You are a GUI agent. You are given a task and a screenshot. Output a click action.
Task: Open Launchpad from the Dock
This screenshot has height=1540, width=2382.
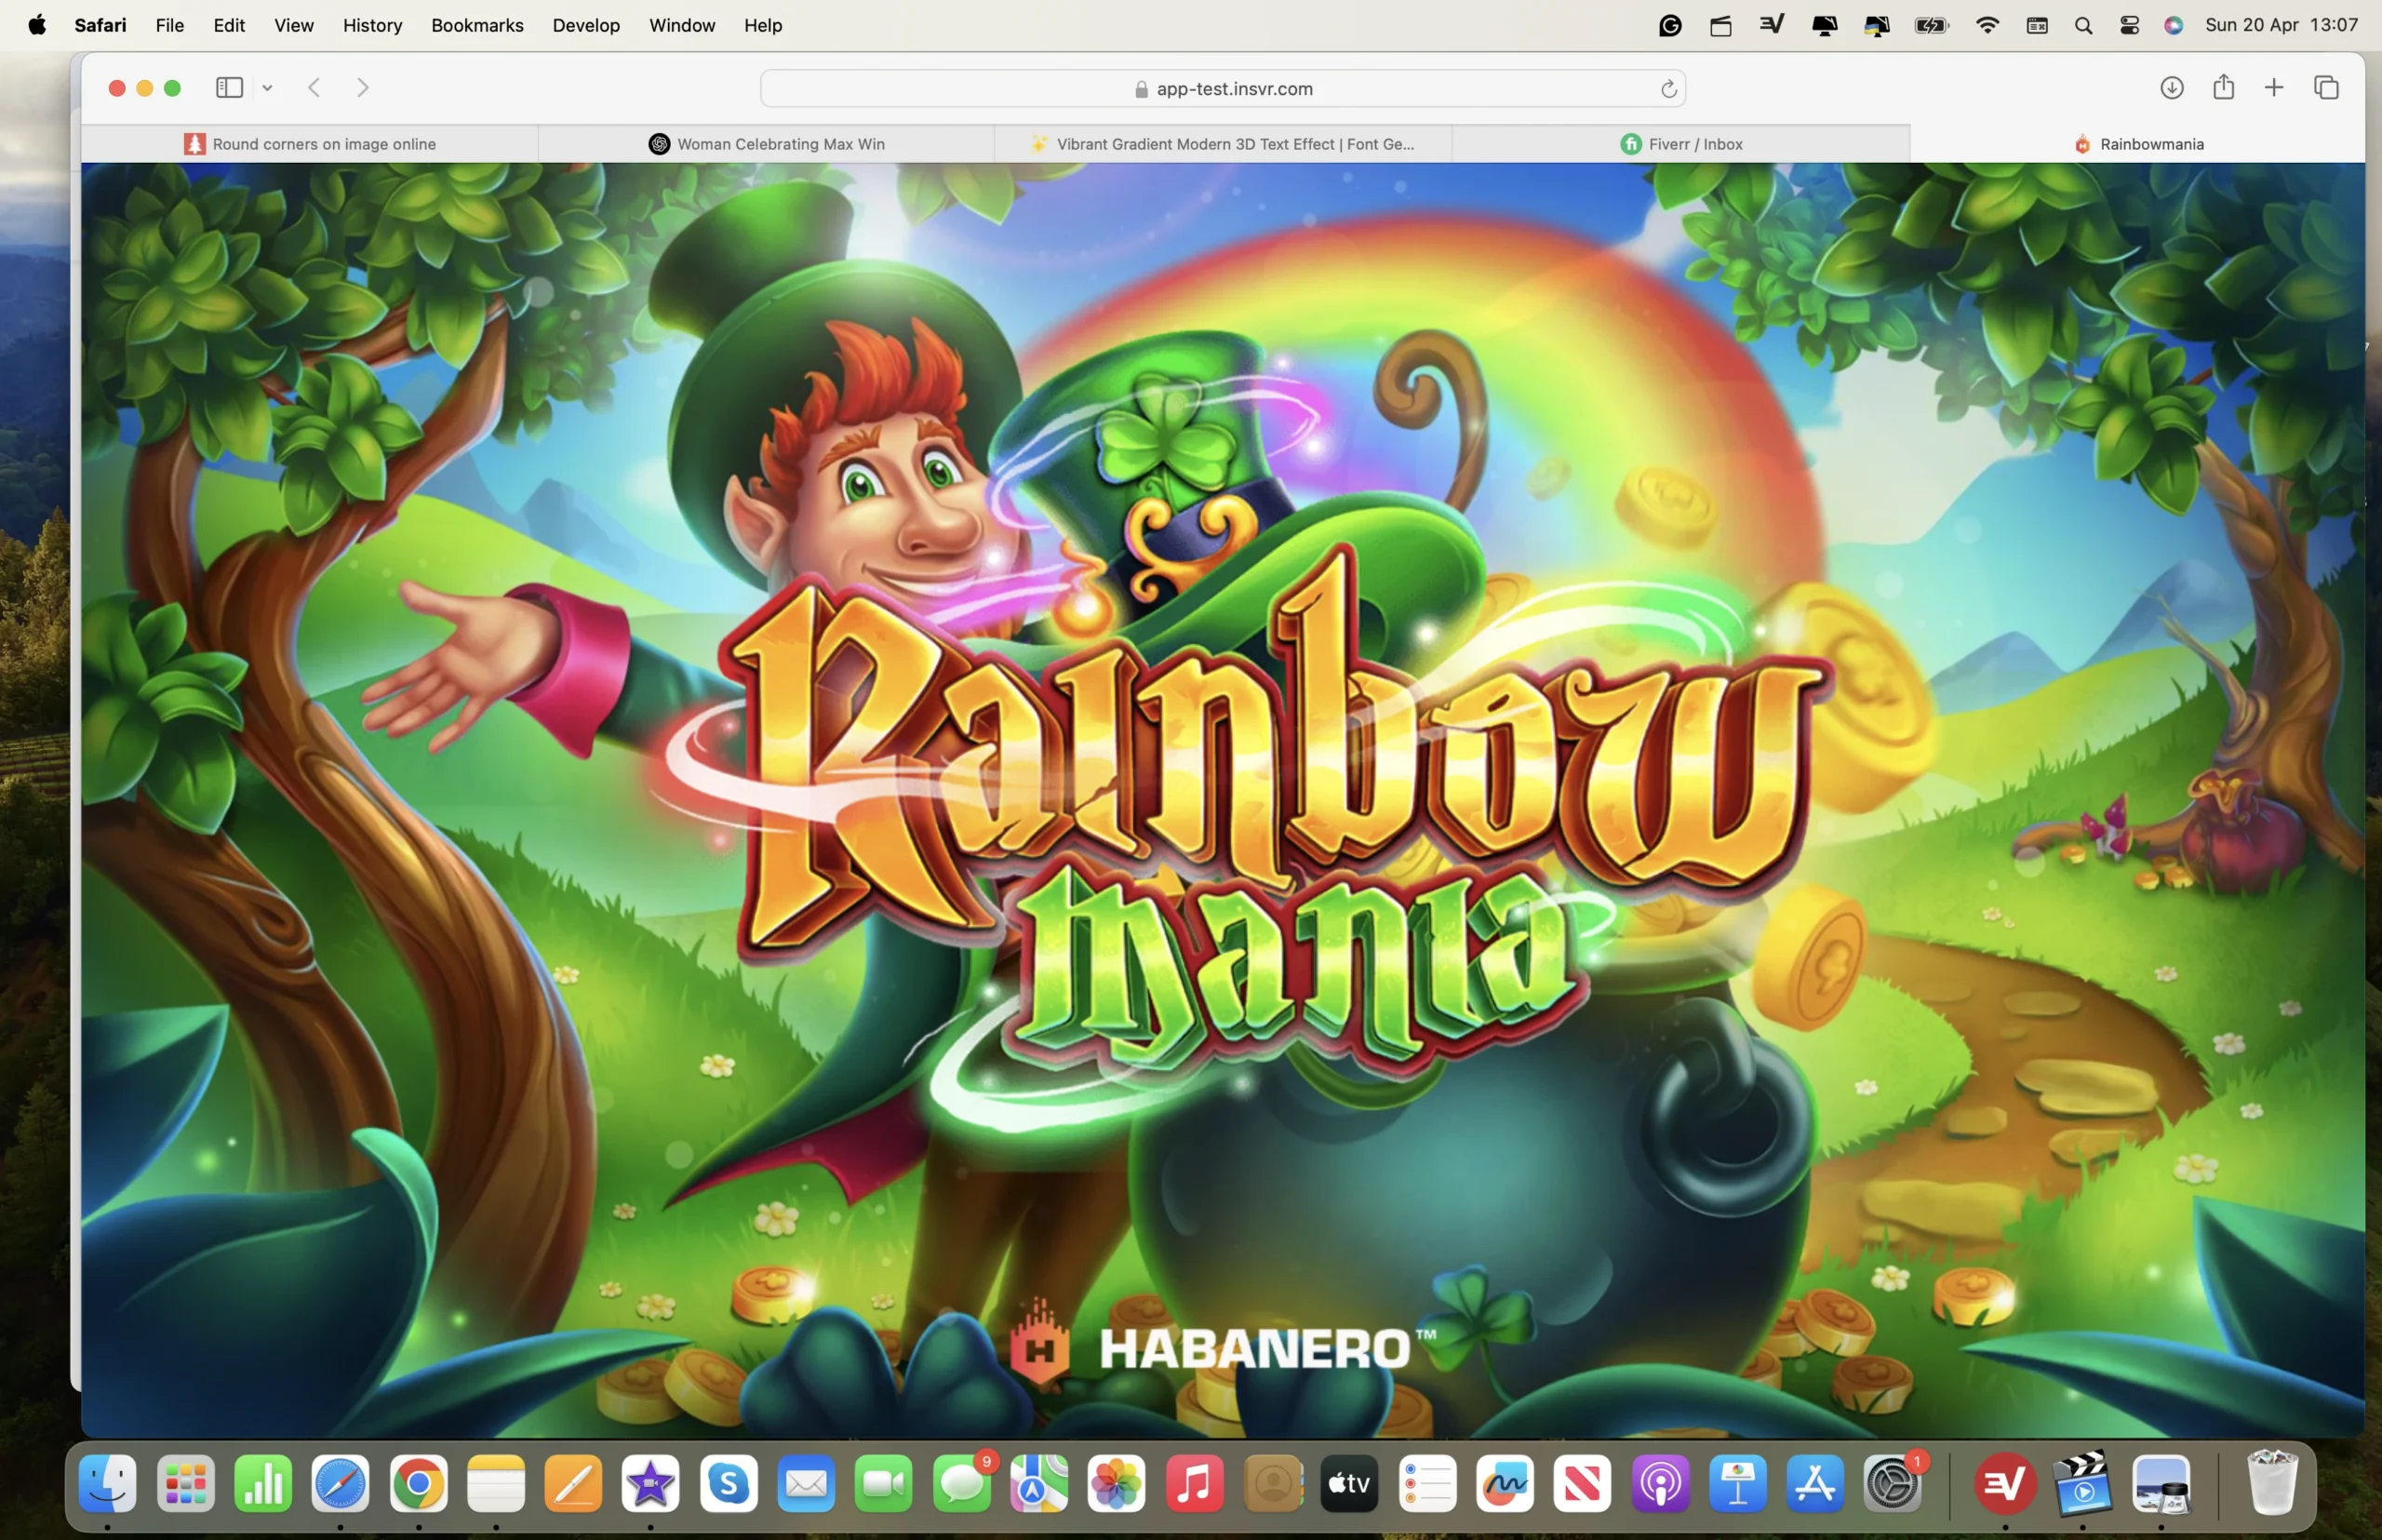[x=185, y=1484]
